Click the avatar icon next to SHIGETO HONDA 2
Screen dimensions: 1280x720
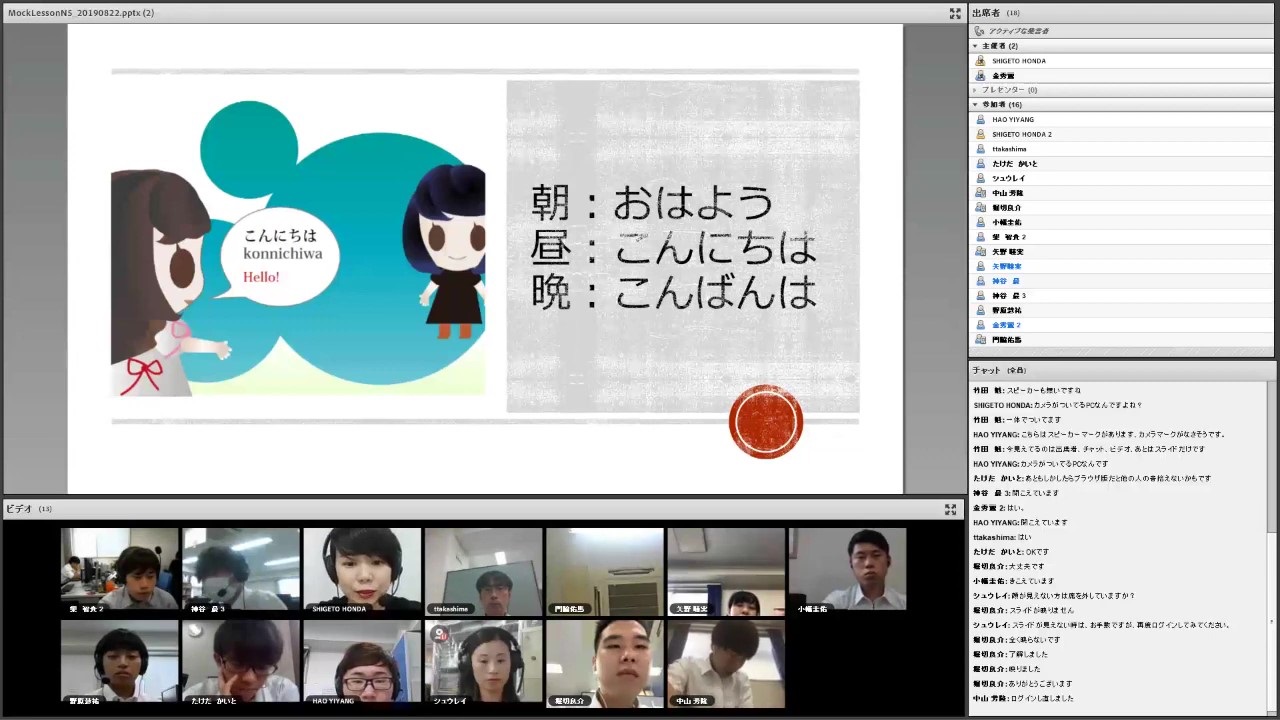point(980,134)
